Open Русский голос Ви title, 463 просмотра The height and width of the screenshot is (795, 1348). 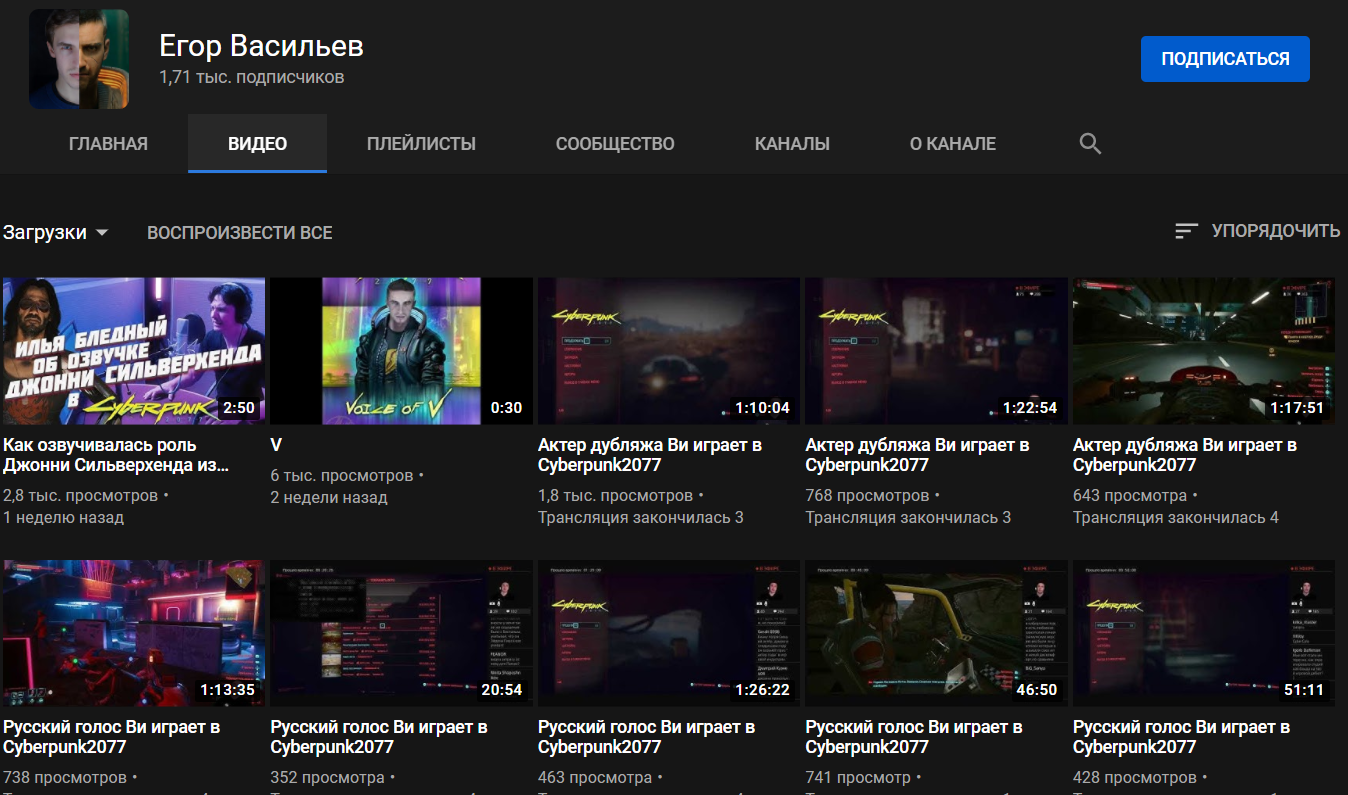(647, 737)
